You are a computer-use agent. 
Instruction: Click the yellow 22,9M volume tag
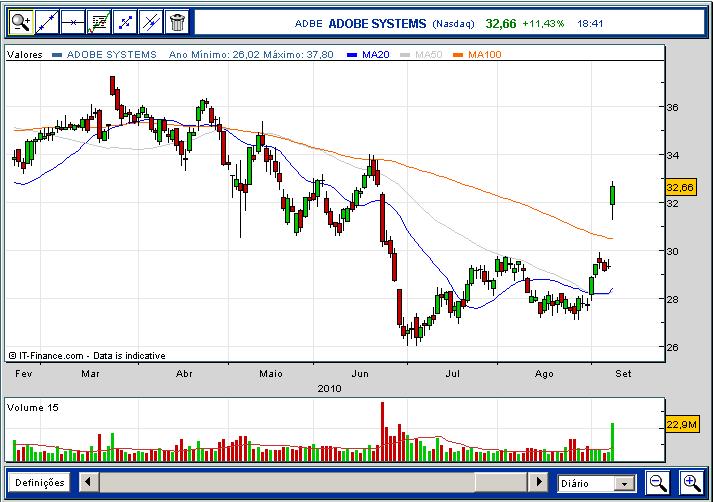tap(681, 425)
